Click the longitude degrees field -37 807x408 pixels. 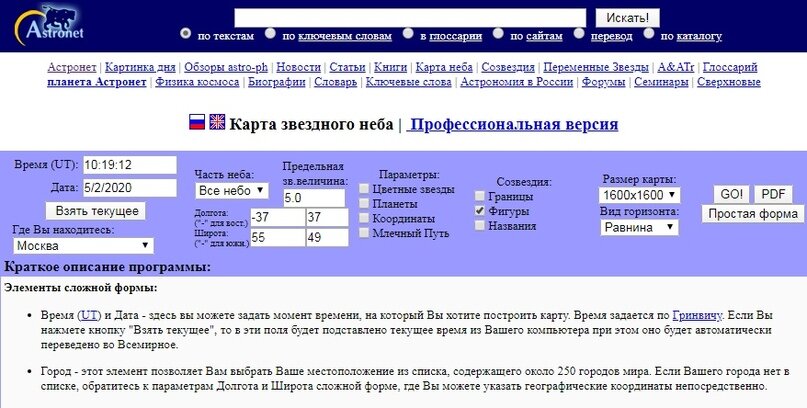[277, 217]
